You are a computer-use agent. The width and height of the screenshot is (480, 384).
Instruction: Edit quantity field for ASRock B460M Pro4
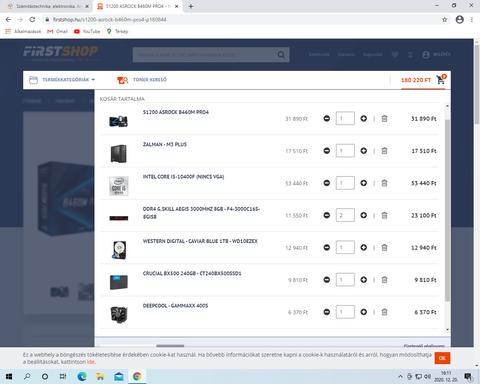coord(345,118)
